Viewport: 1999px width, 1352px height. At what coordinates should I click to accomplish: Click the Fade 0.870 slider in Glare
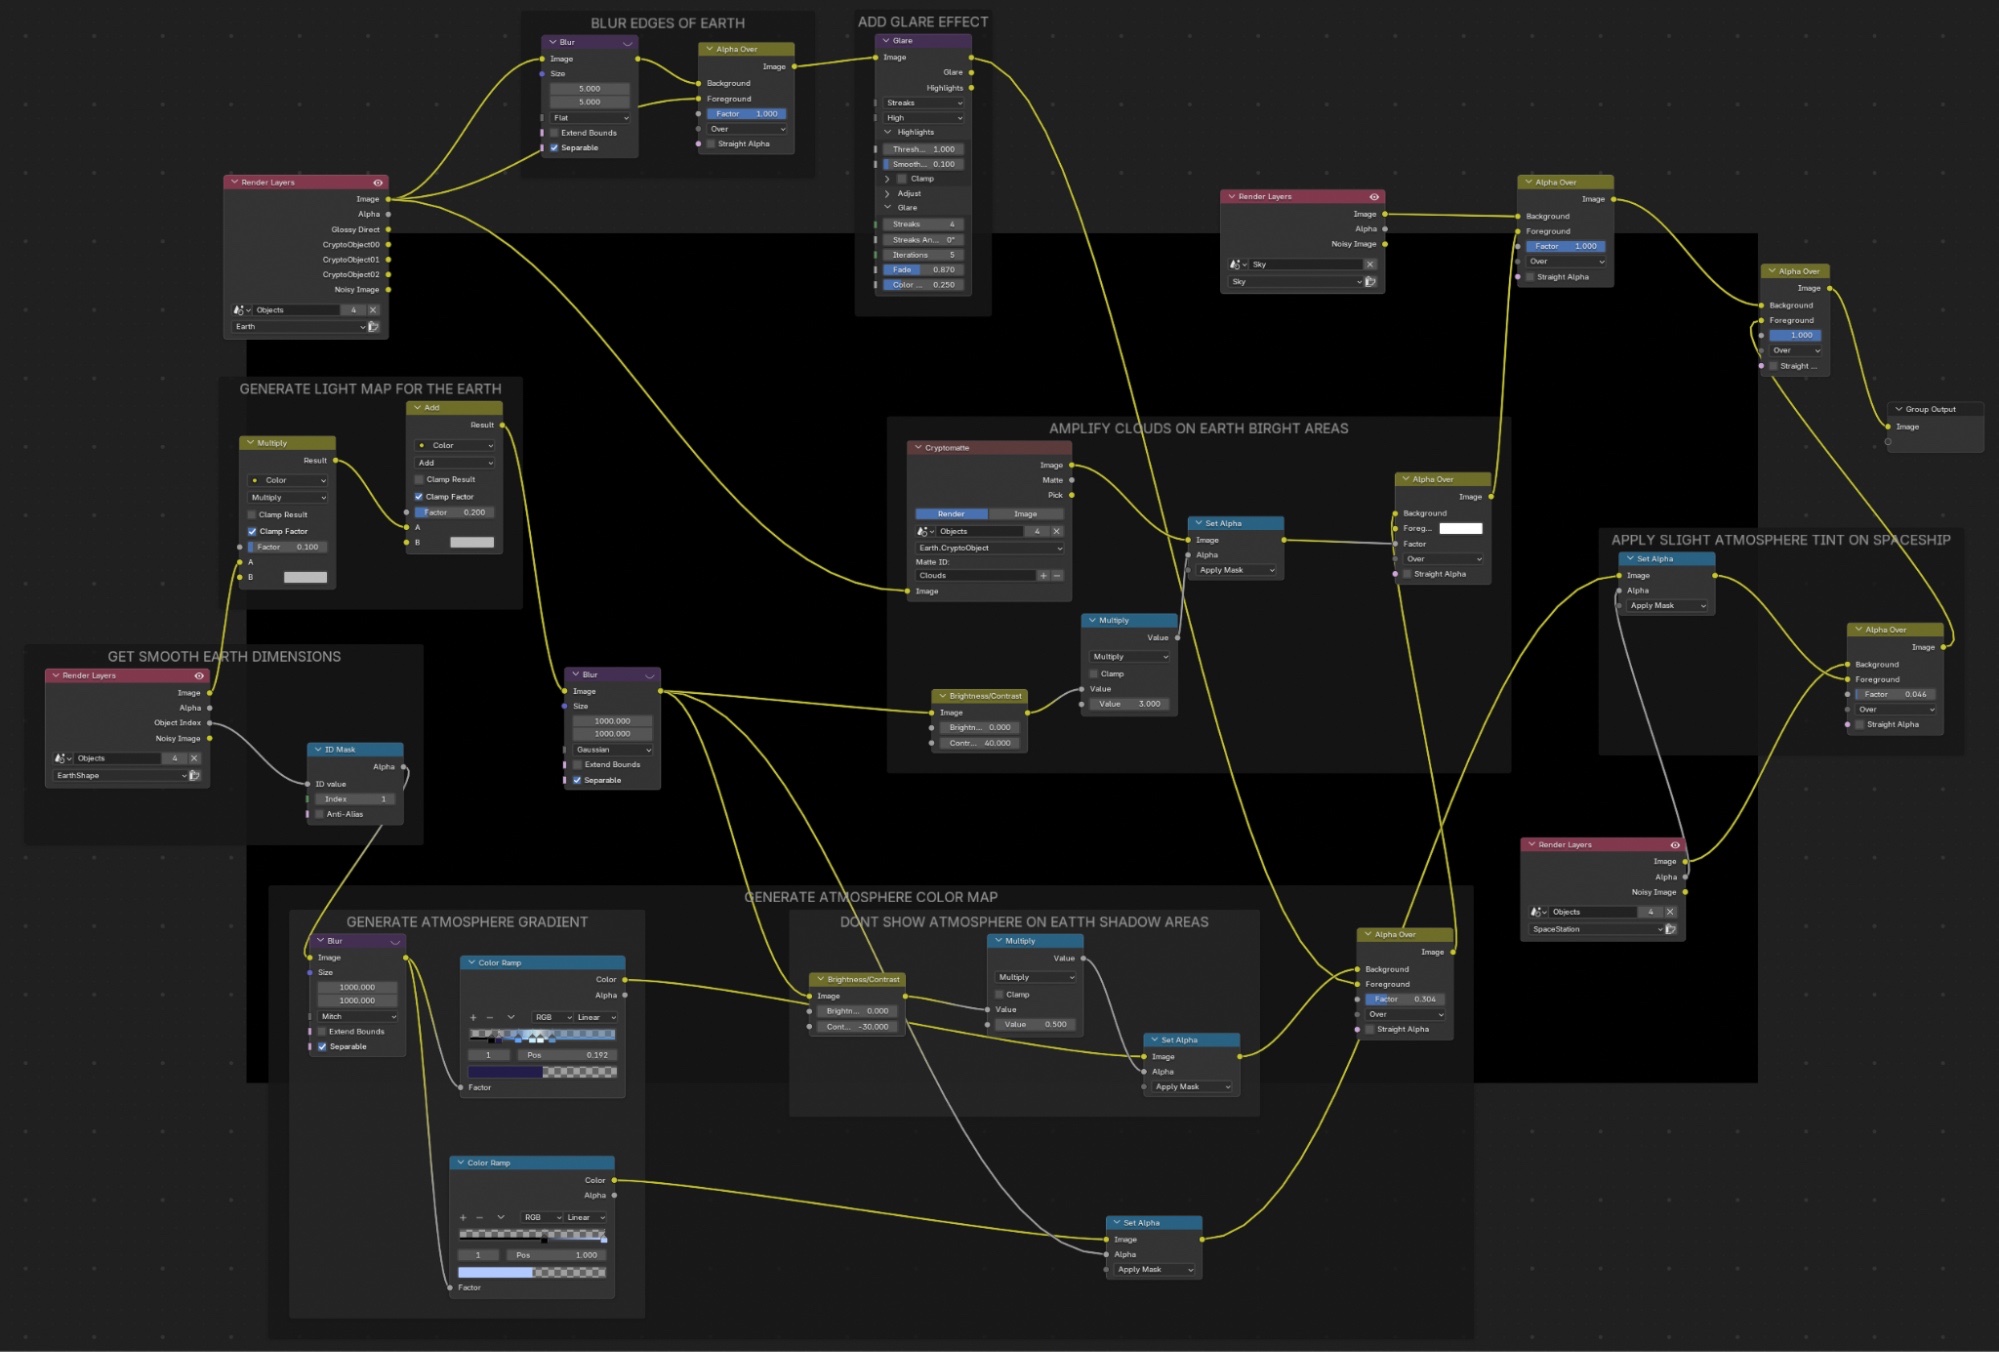point(923,270)
